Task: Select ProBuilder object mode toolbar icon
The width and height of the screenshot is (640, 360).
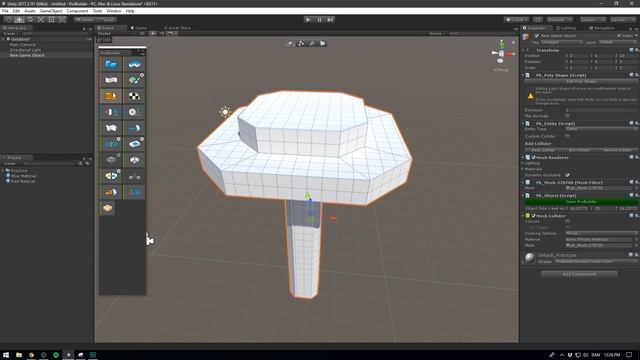Action: [x=290, y=43]
